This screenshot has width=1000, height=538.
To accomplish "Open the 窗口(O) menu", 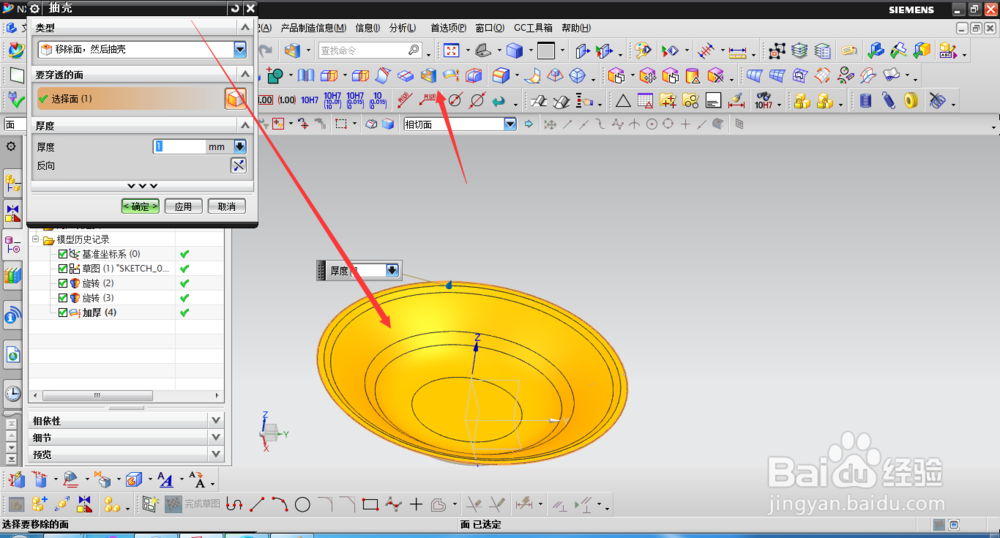I will 490,27.
